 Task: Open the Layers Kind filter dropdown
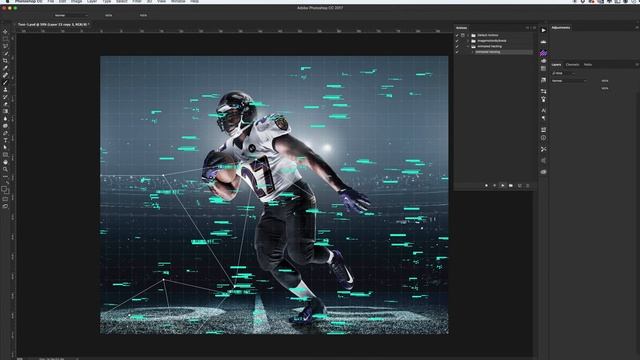coord(563,73)
